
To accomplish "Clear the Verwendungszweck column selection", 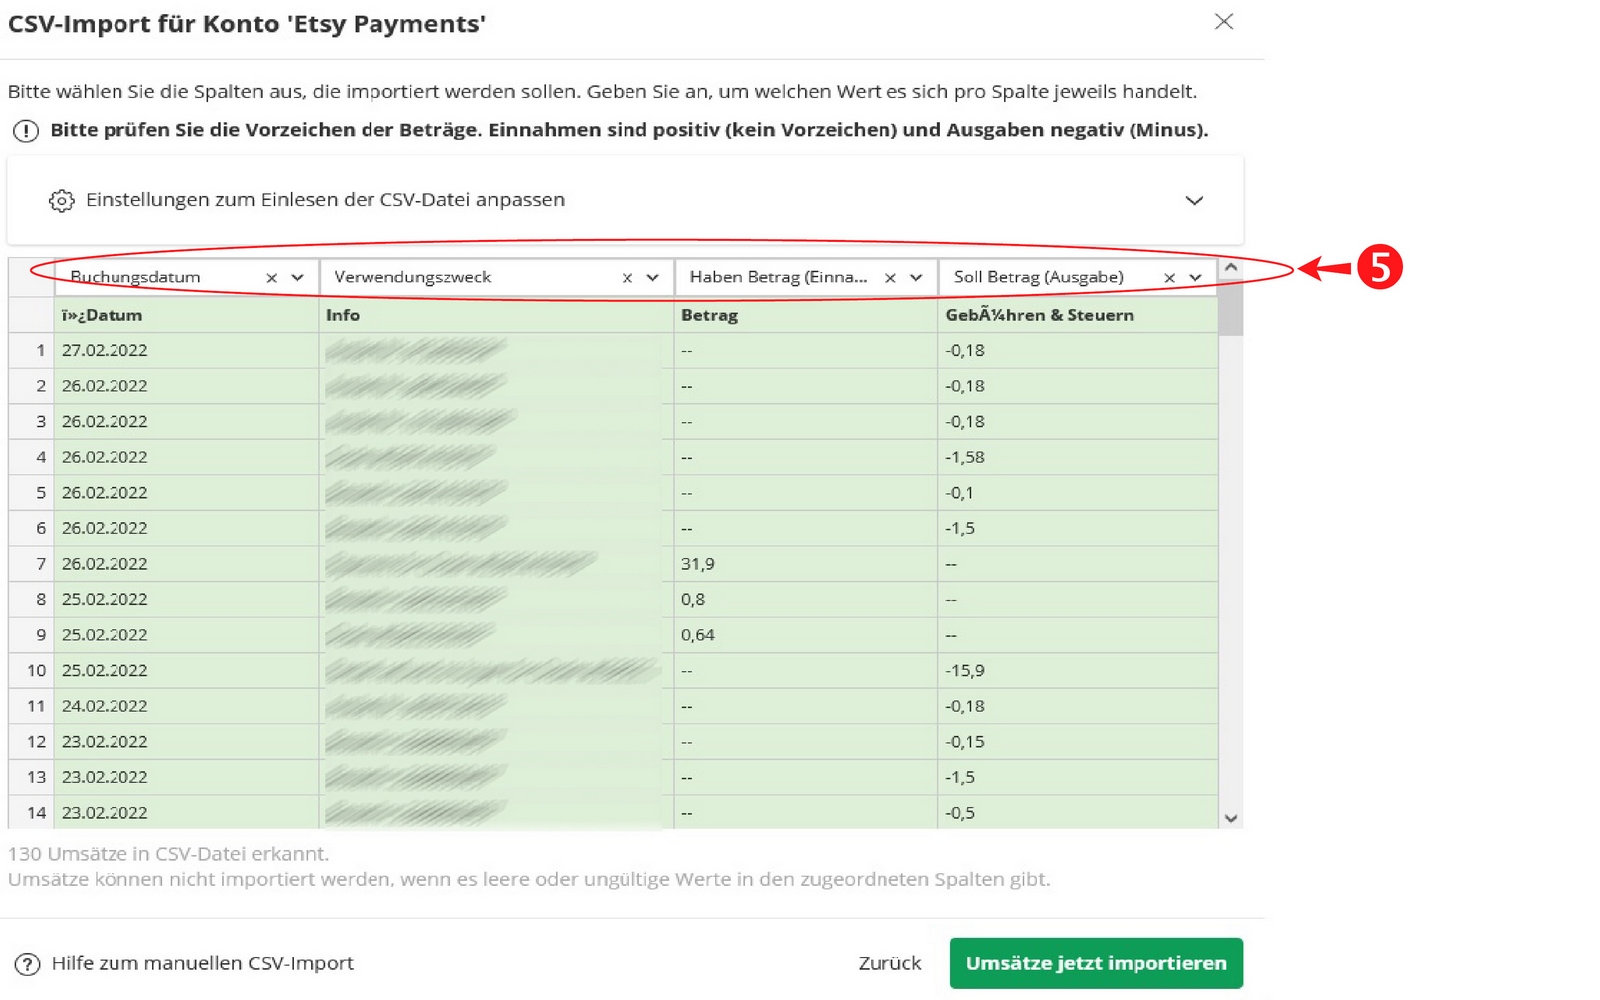I will pyautogui.click(x=627, y=278).
